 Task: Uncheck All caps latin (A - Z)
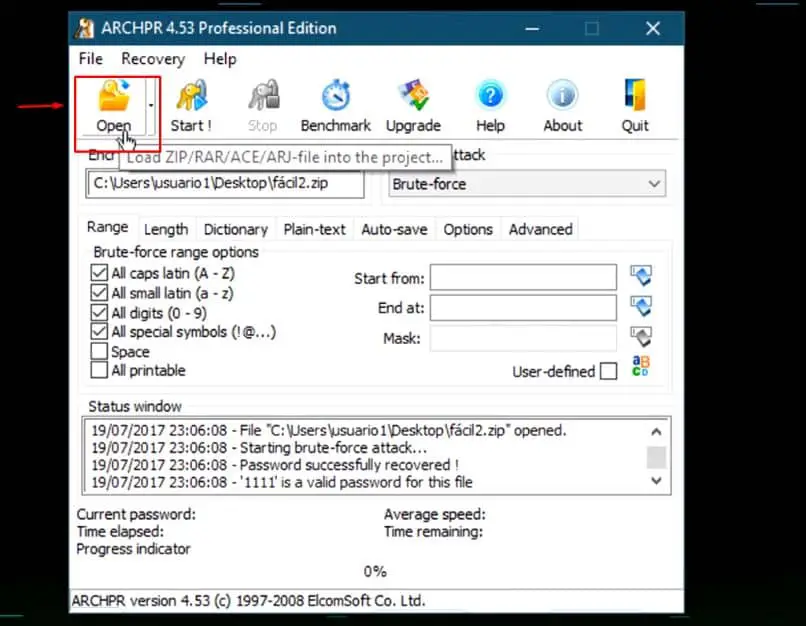(99, 273)
